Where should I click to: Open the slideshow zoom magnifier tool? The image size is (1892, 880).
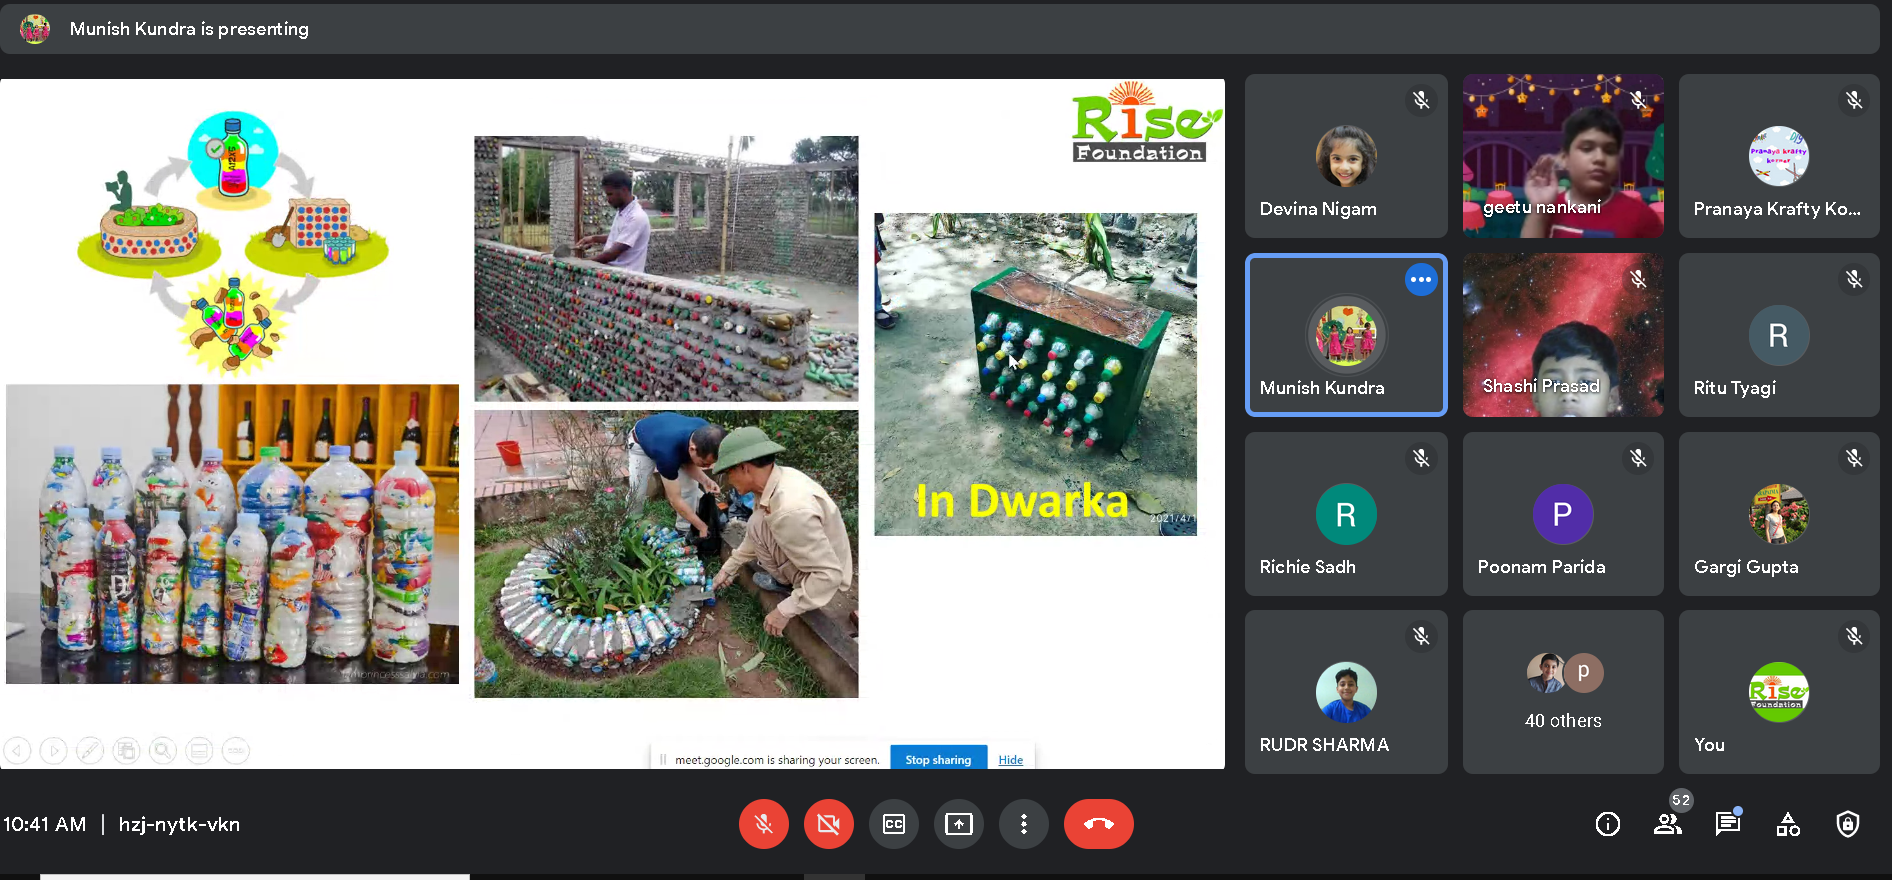point(163,750)
